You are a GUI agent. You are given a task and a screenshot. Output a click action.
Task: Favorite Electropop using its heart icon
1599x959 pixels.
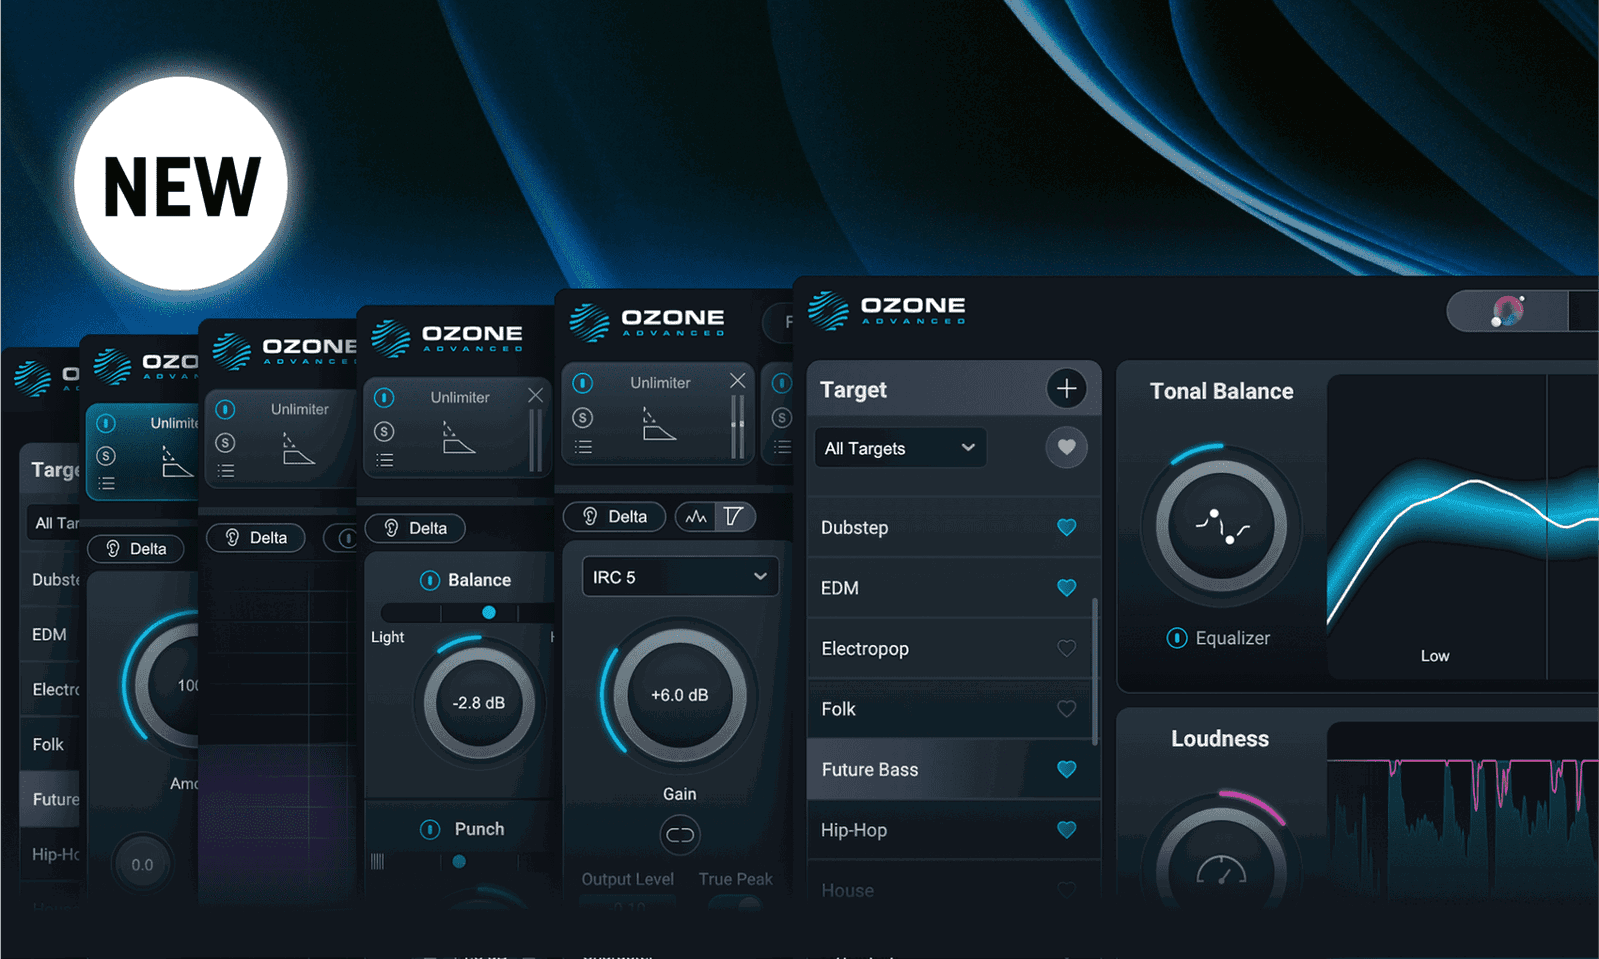tap(1067, 648)
